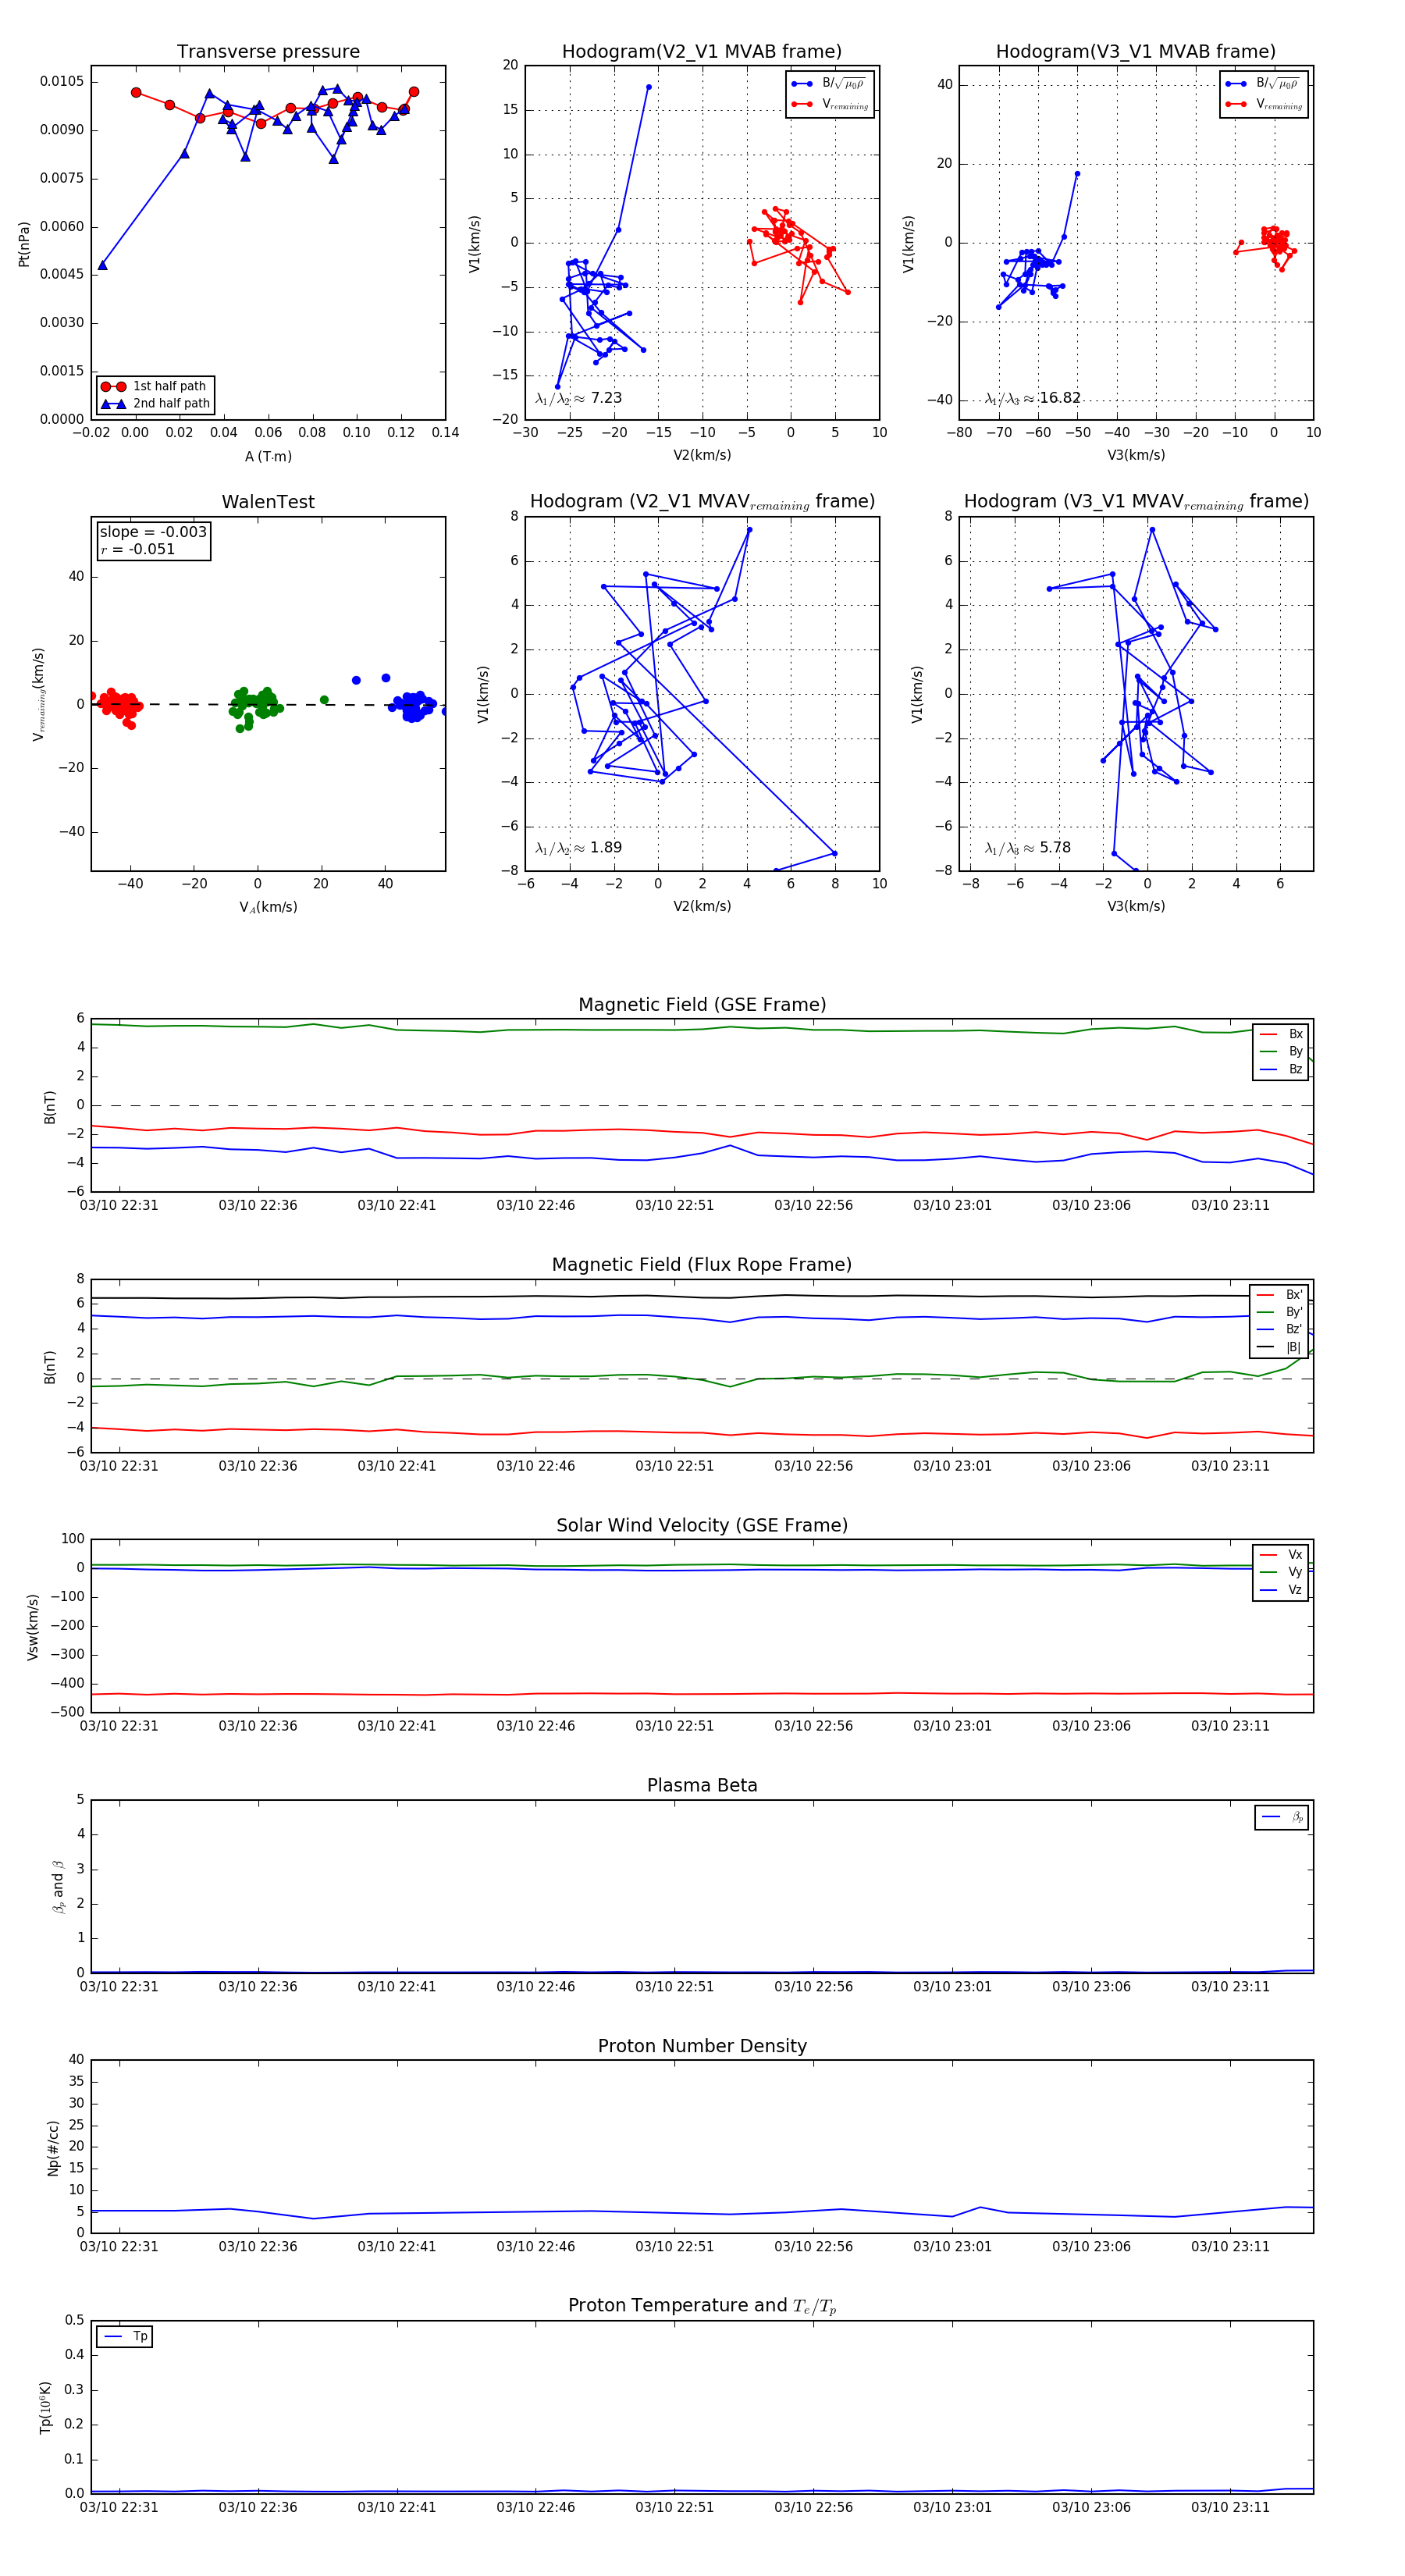
Task: Click the 'Hodogram (V2_V1 MVAVremaining frame)' title
Action: 702,502
